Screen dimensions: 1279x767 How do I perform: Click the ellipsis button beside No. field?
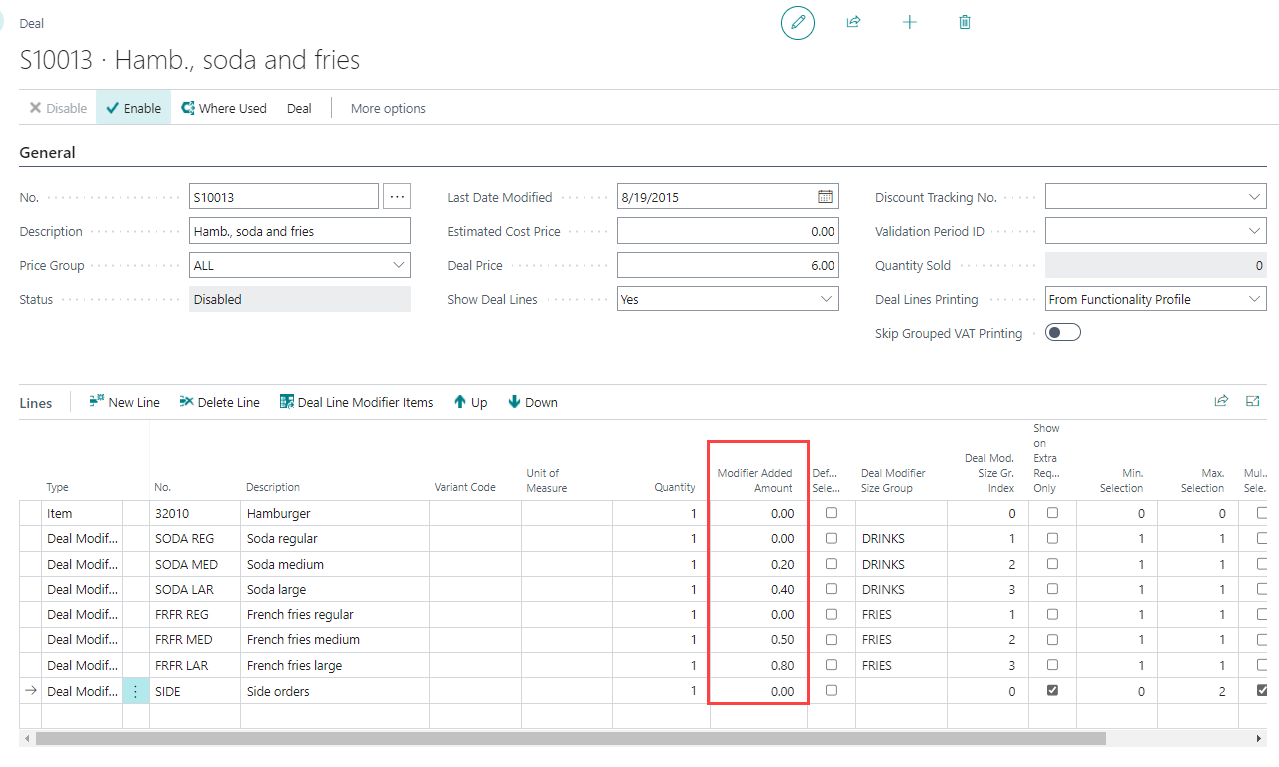[x=397, y=197]
